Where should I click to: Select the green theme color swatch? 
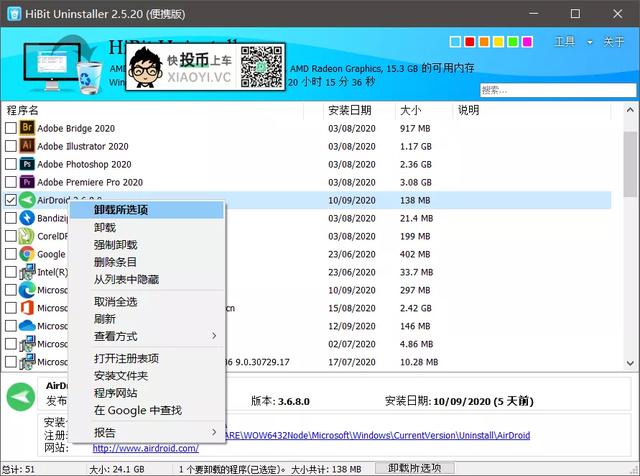513,42
